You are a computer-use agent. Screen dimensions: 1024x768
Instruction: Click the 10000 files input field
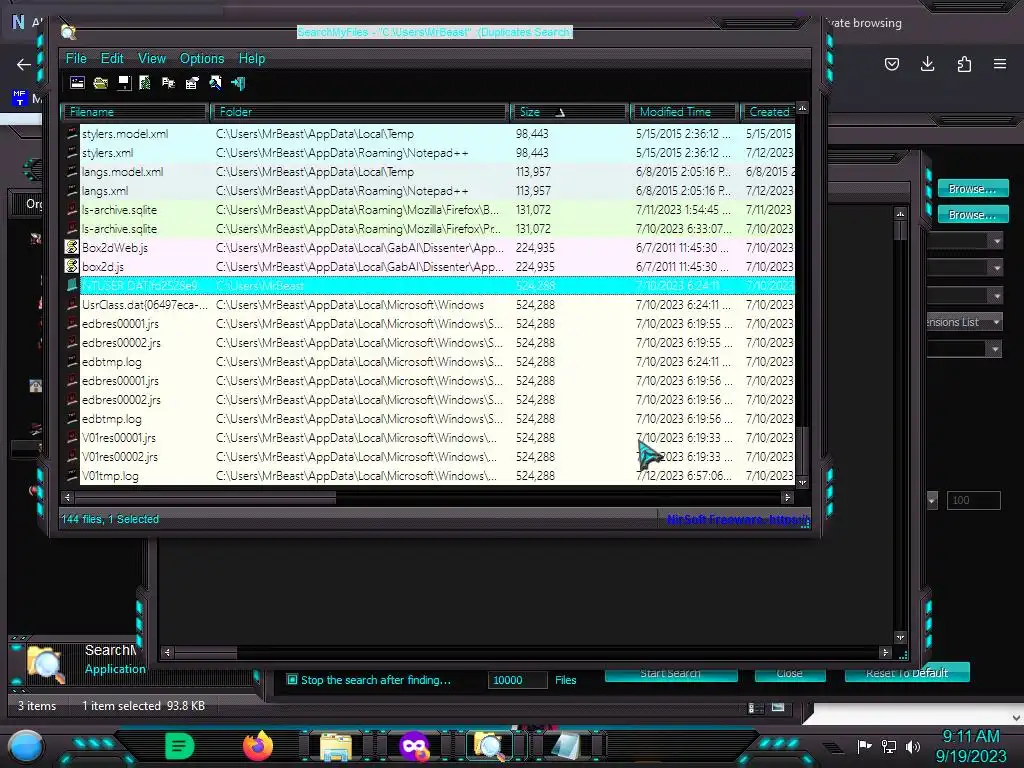click(517, 680)
